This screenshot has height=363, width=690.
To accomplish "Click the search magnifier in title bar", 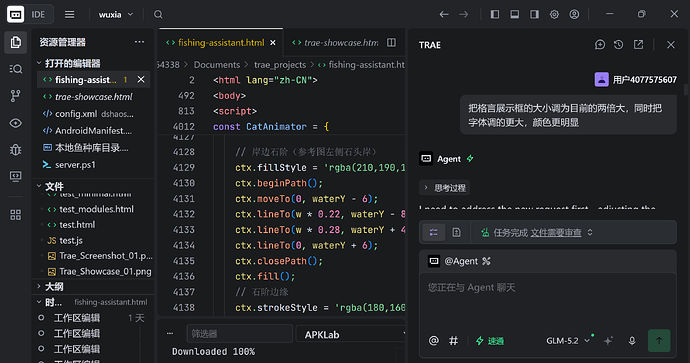I will tap(158, 15).
